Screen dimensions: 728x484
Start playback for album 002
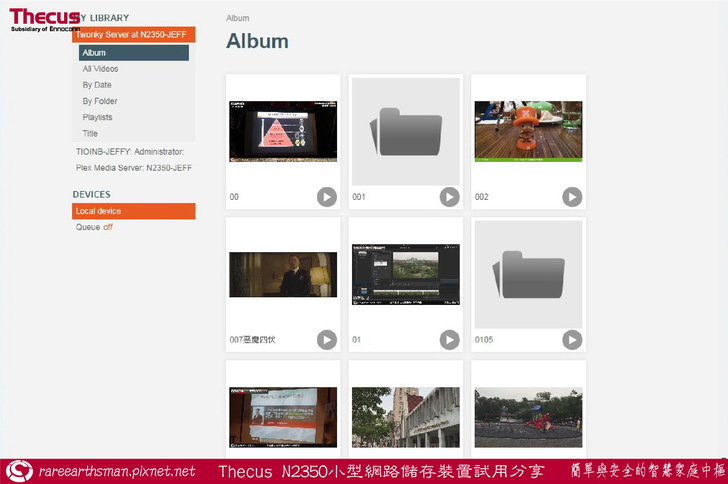pyautogui.click(x=571, y=197)
